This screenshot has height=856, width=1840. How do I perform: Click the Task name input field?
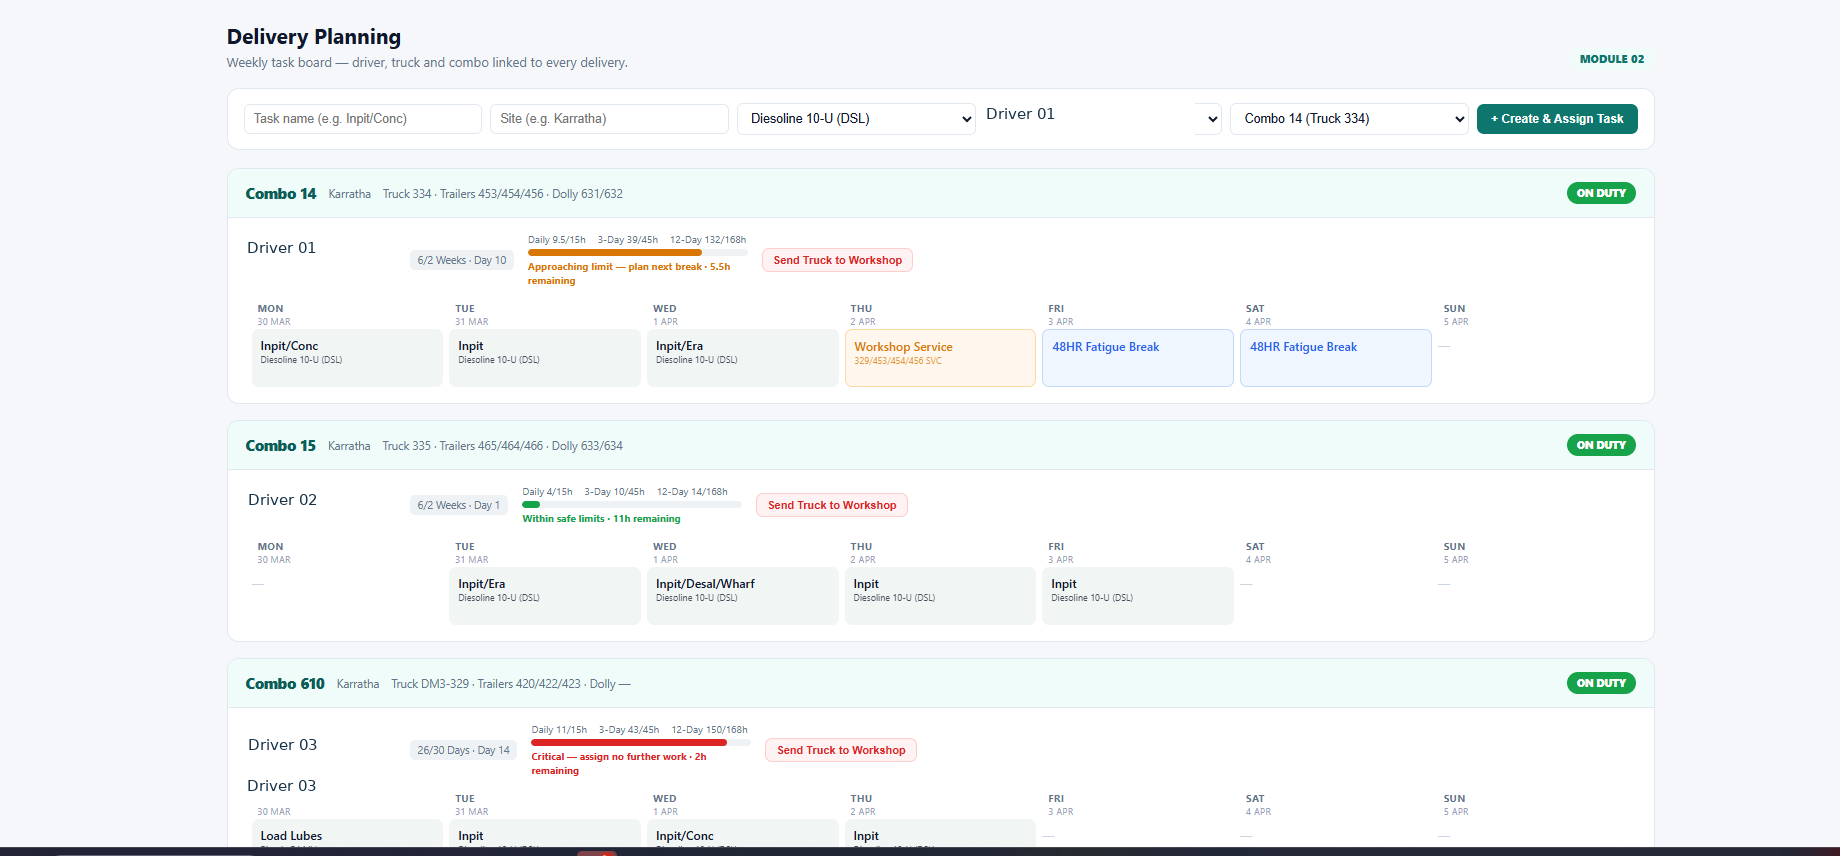pos(363,119)
